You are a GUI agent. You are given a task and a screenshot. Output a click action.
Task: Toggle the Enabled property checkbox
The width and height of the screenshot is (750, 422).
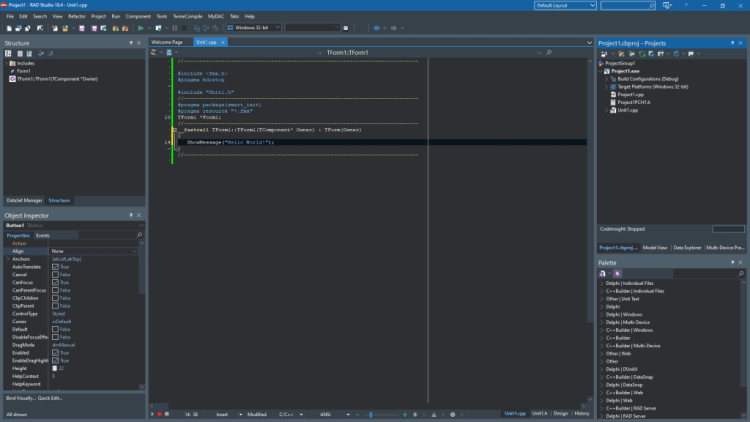click(x=55, y=353)
